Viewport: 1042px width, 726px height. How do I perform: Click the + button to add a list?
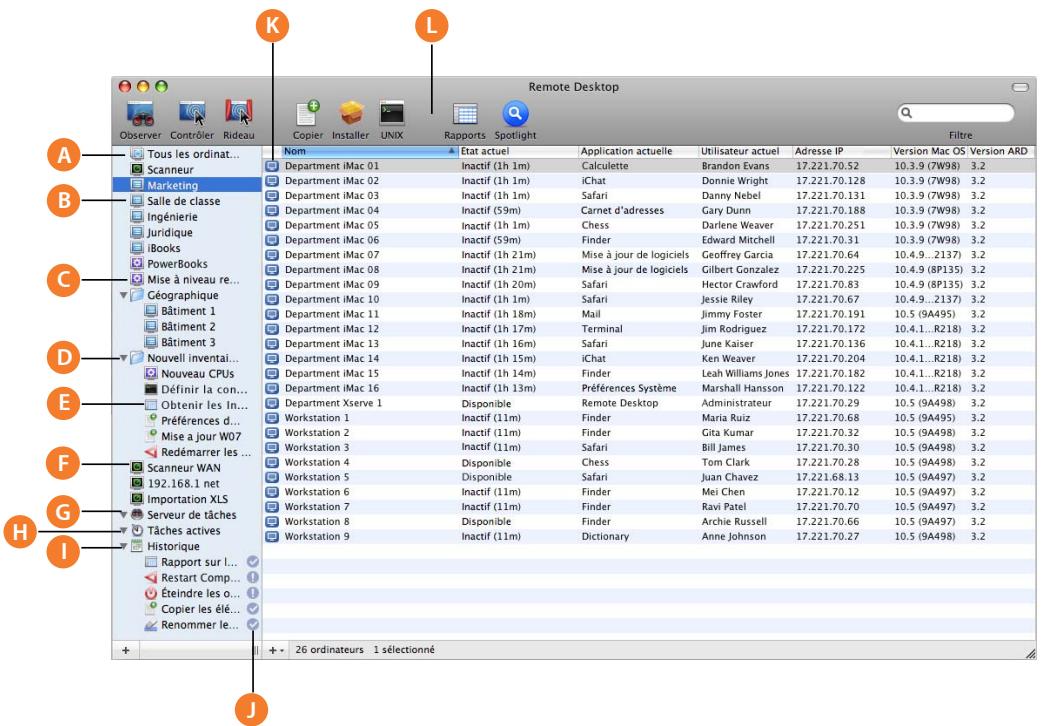(x=128, y=648)
